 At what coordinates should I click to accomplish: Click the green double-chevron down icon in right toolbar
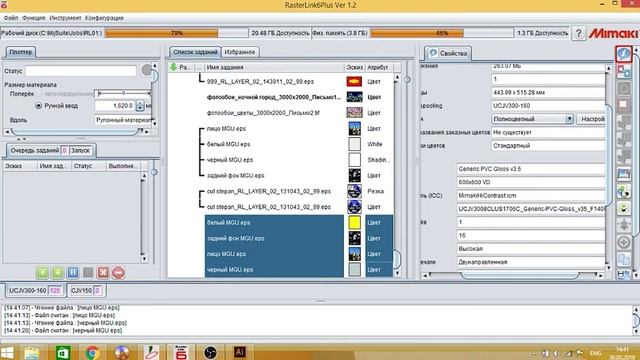623,208
